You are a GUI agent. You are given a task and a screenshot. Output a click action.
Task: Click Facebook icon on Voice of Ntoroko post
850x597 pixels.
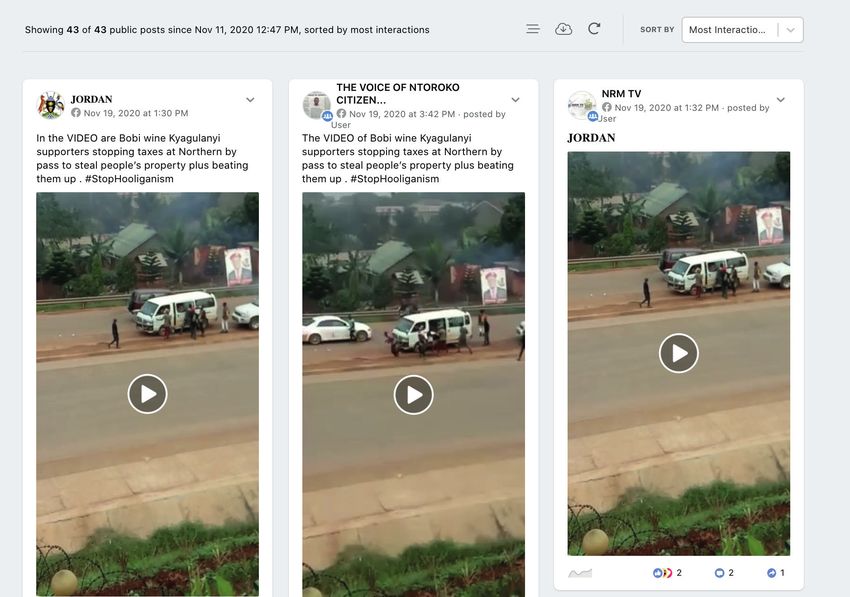click(x=342, y=113)
